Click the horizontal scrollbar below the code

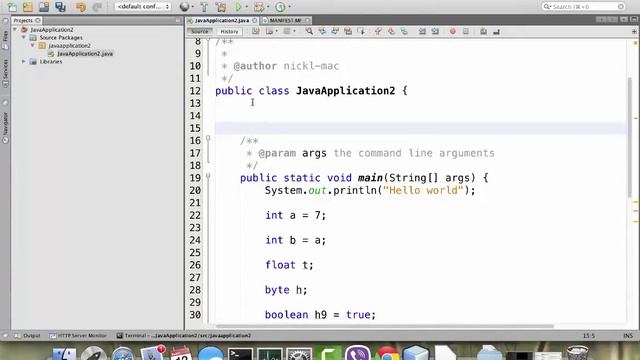pyautogui.click(x=384, y=326)
